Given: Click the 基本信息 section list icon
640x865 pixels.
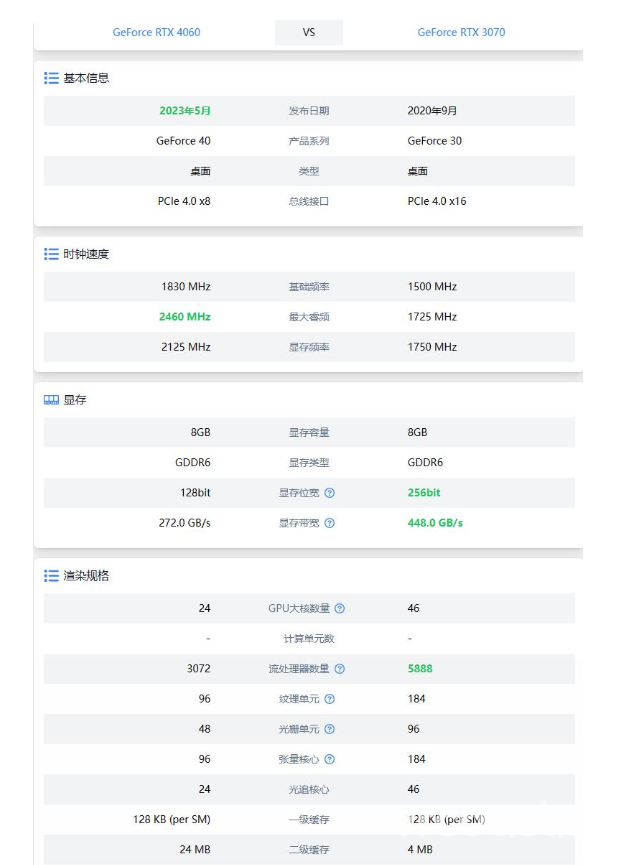Looking at the screenshot, I should (51, 78).
